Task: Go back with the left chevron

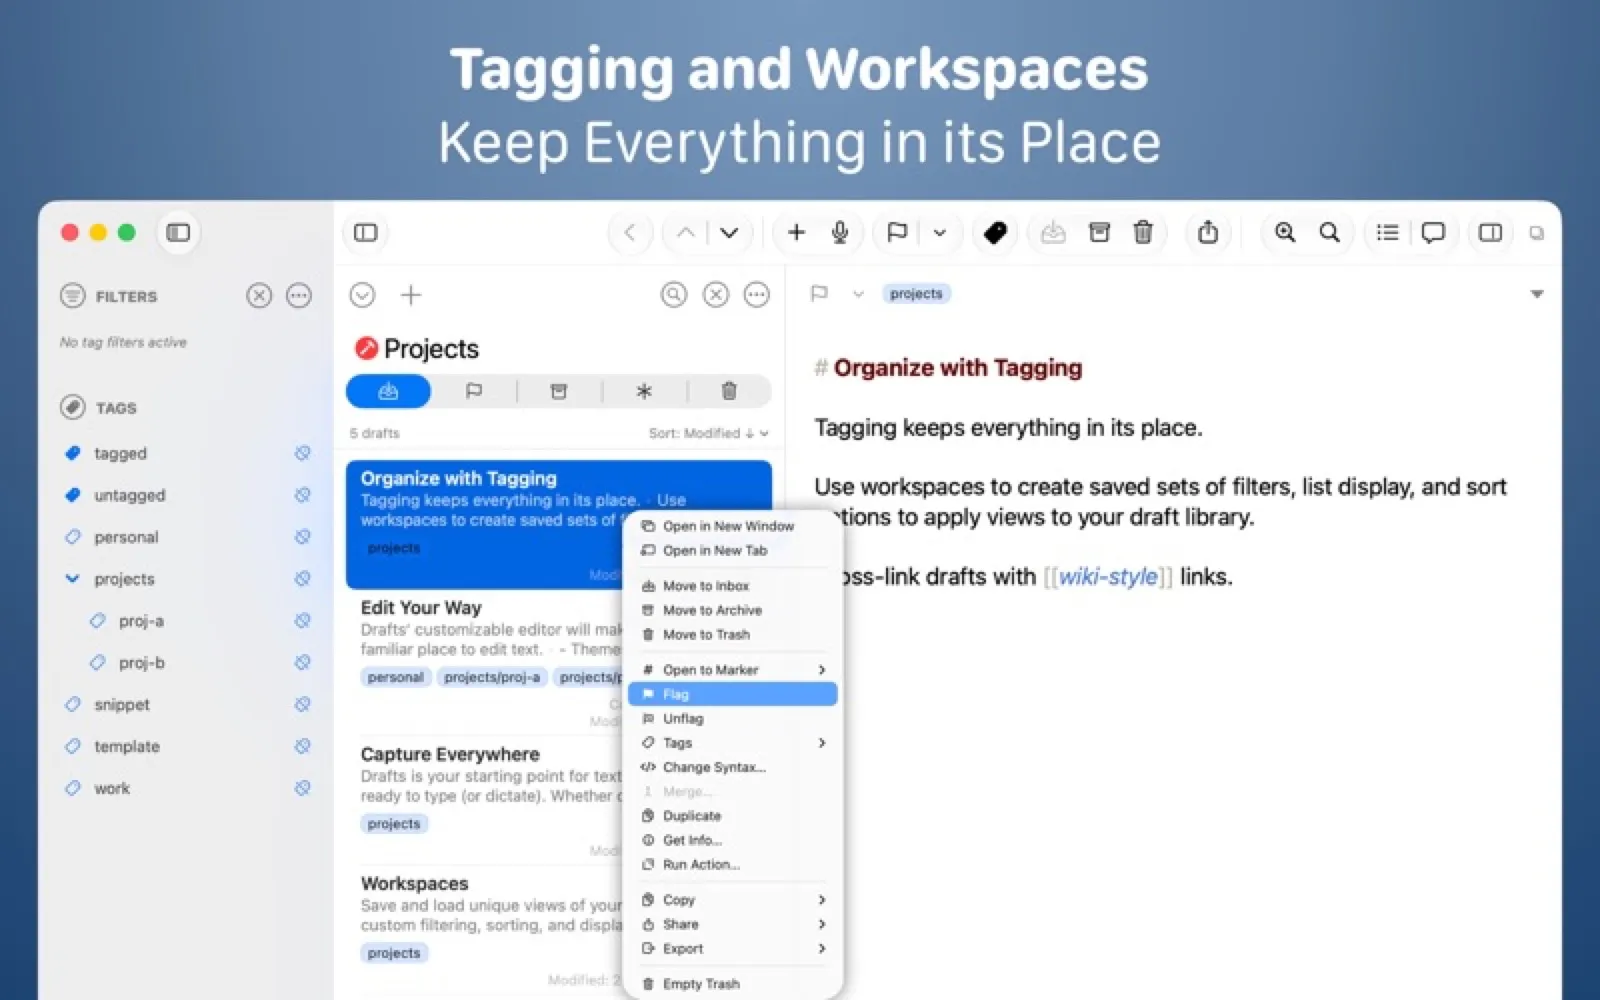Action: point(629,233)
